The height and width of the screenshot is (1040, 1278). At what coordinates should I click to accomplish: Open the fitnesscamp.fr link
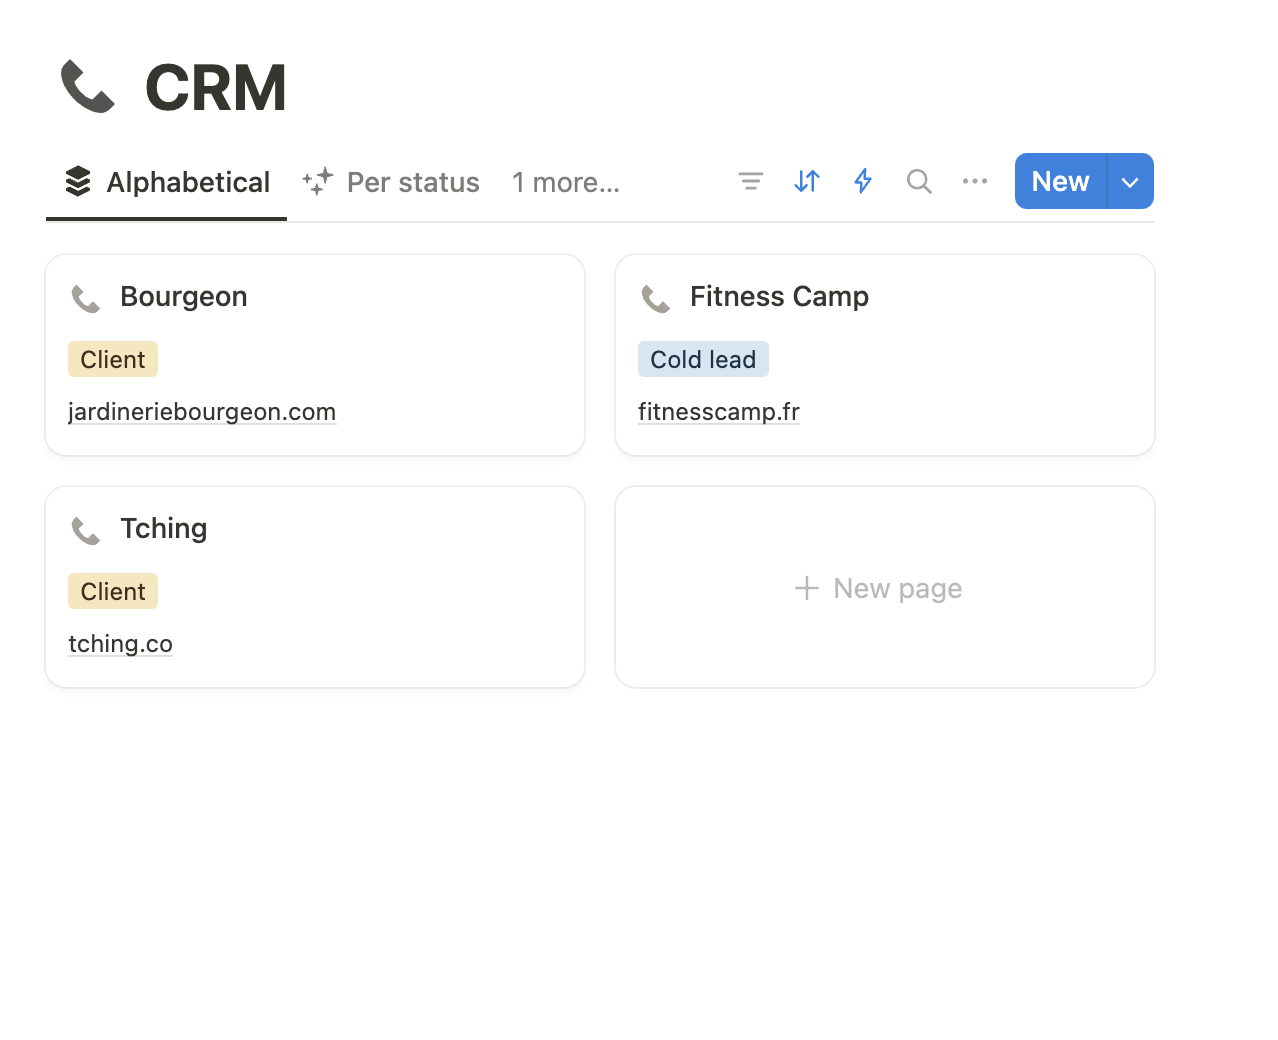719,412
